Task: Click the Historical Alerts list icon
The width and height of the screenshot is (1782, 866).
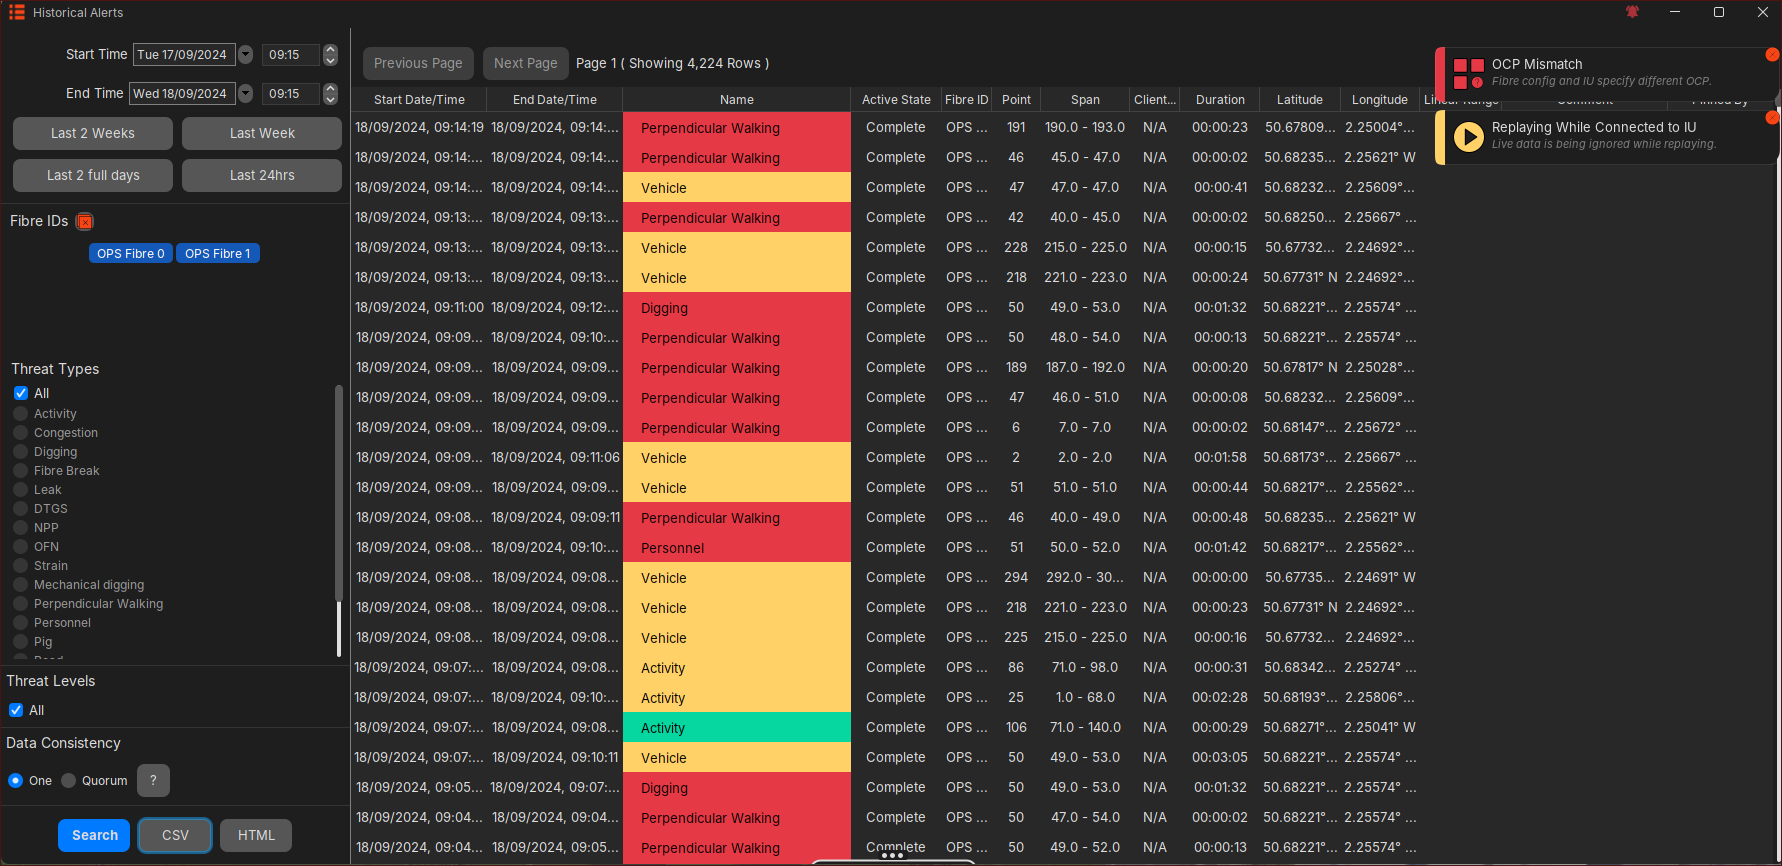Action: coord(17,12)
